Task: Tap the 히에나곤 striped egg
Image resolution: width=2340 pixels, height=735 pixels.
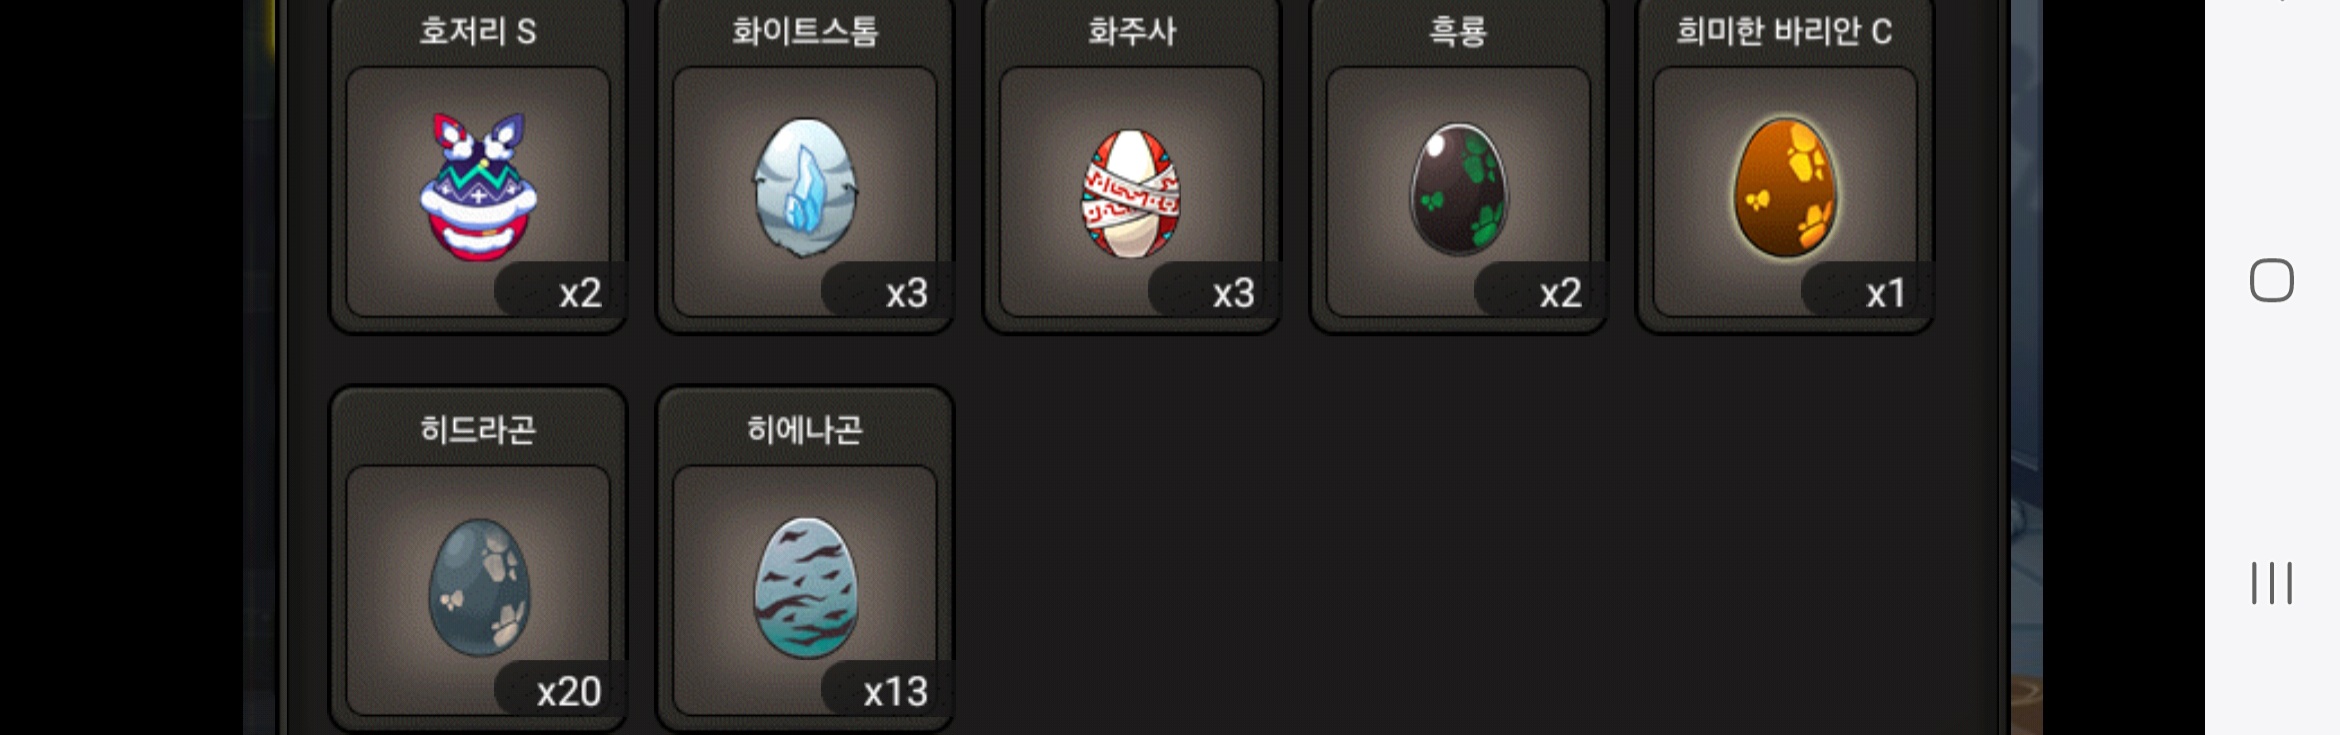Action: (x=805, y=587)
